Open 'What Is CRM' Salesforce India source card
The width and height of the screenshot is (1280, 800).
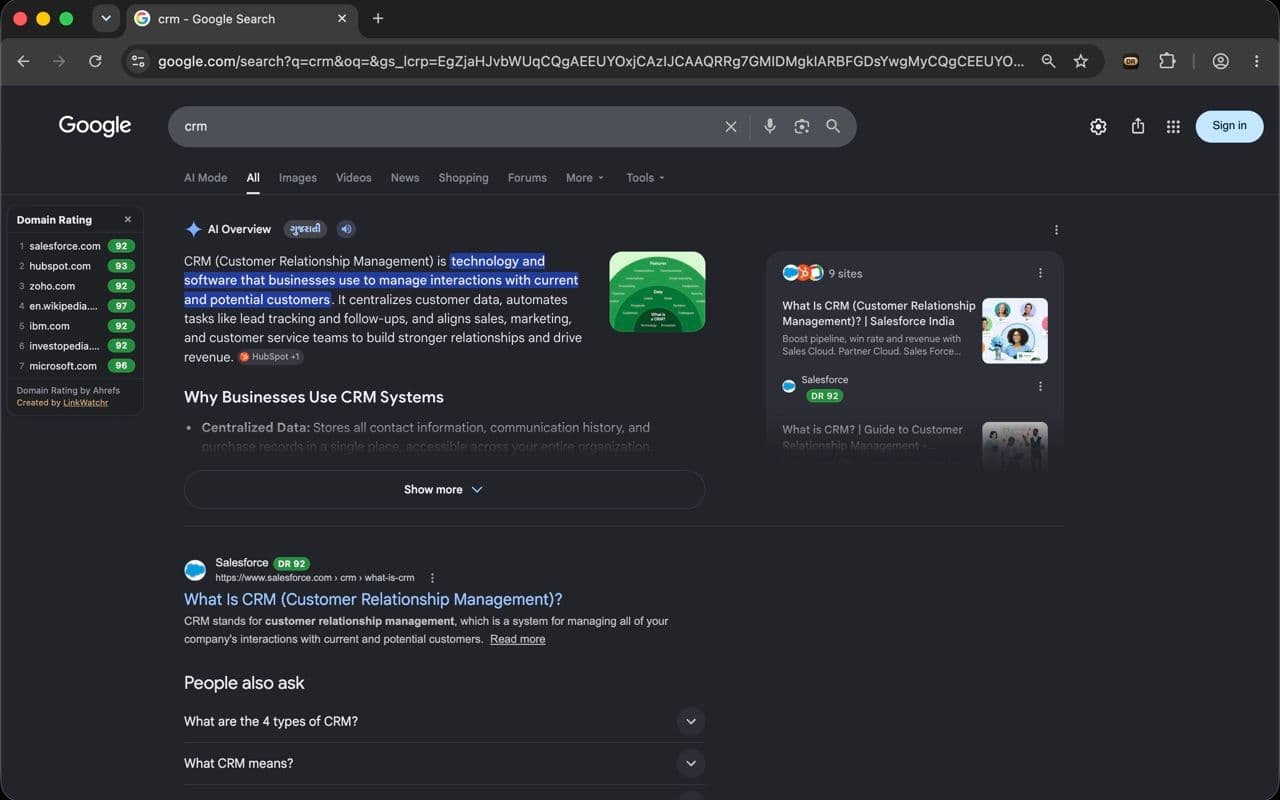tap(878, 313)
